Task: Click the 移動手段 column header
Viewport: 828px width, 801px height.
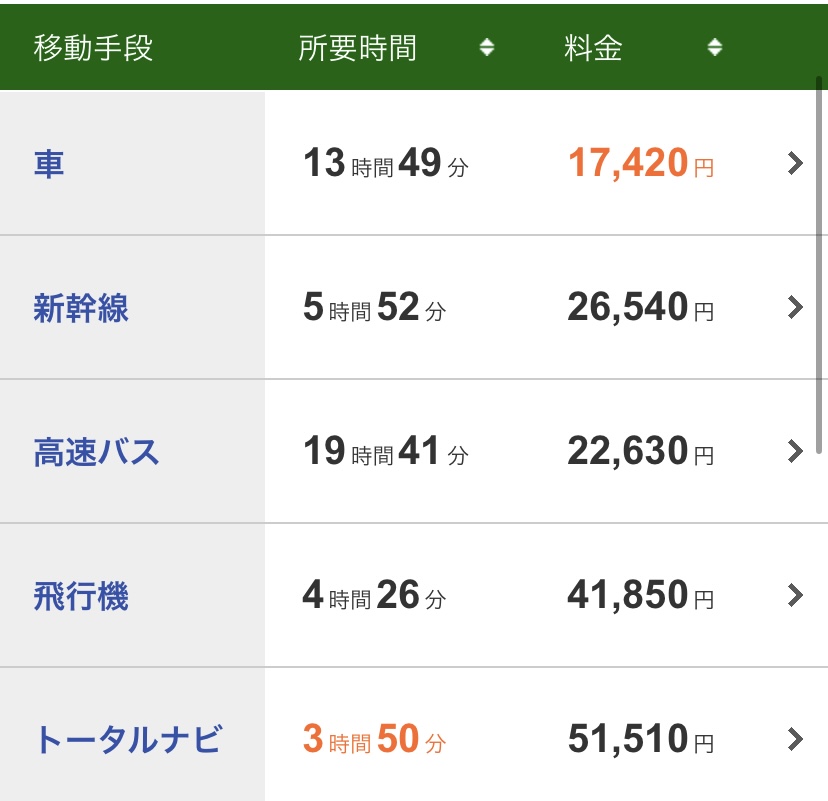Action: pyautogui.click(x=93, y=48)
